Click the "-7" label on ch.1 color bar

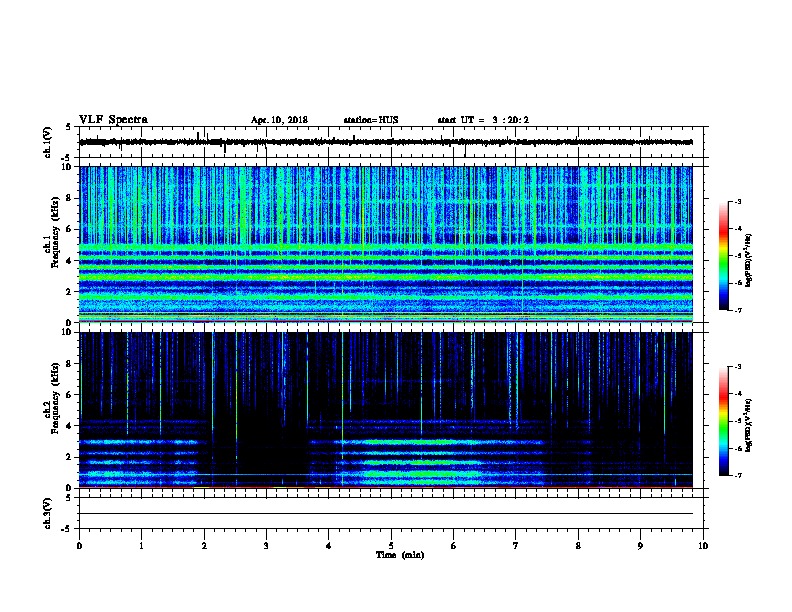coord(738,310)
